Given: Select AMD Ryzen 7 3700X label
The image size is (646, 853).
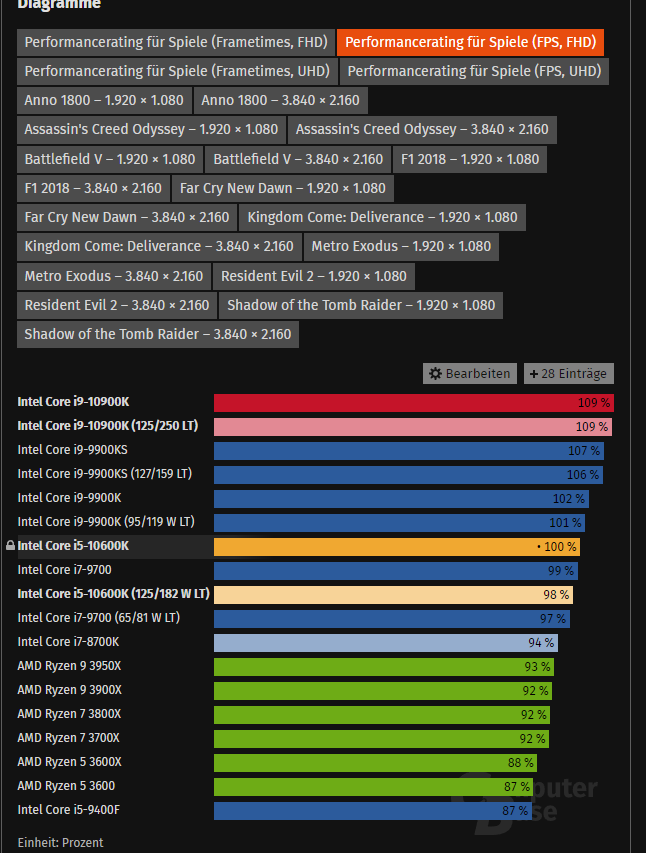Looking at the screenshot, I should (x=68, y=738).
